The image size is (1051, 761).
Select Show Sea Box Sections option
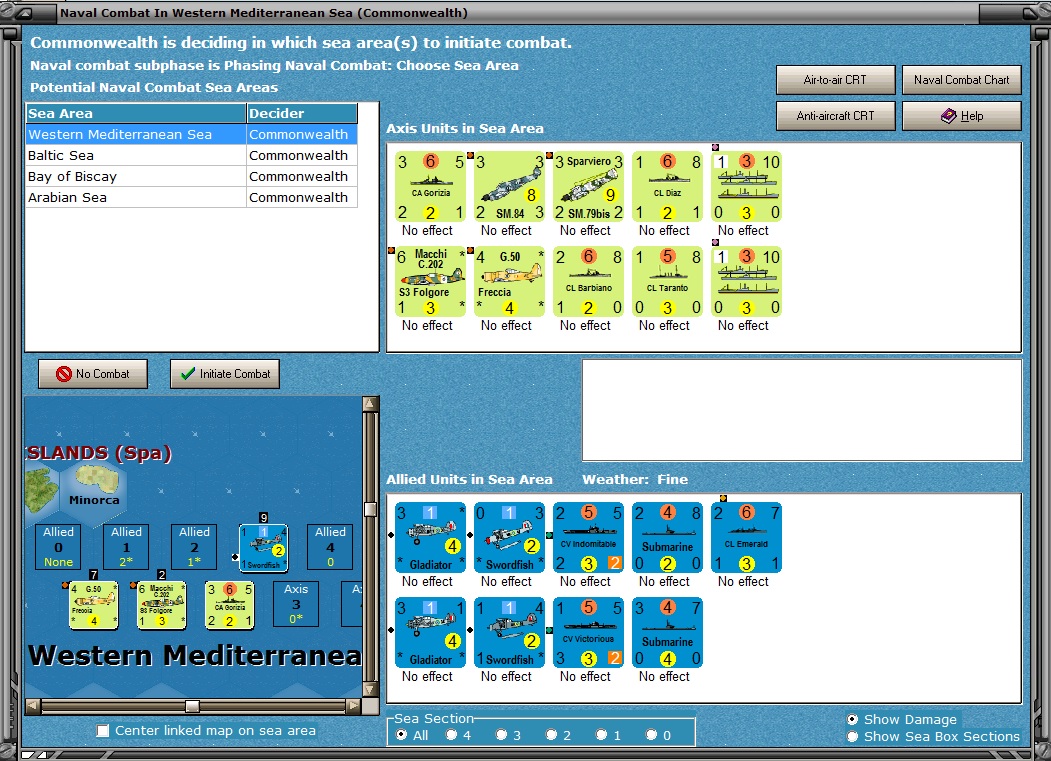(852, 736)
